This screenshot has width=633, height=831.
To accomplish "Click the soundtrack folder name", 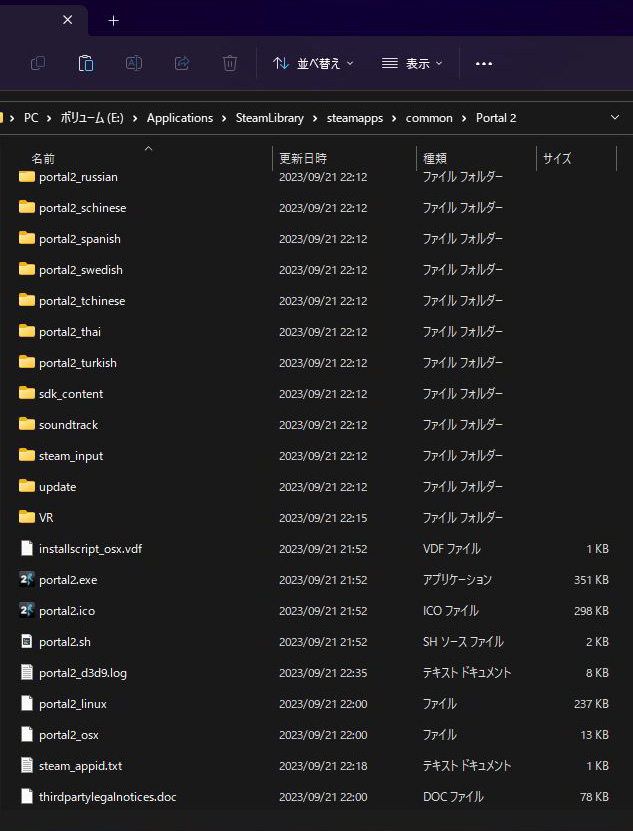I will pos(68,425).
